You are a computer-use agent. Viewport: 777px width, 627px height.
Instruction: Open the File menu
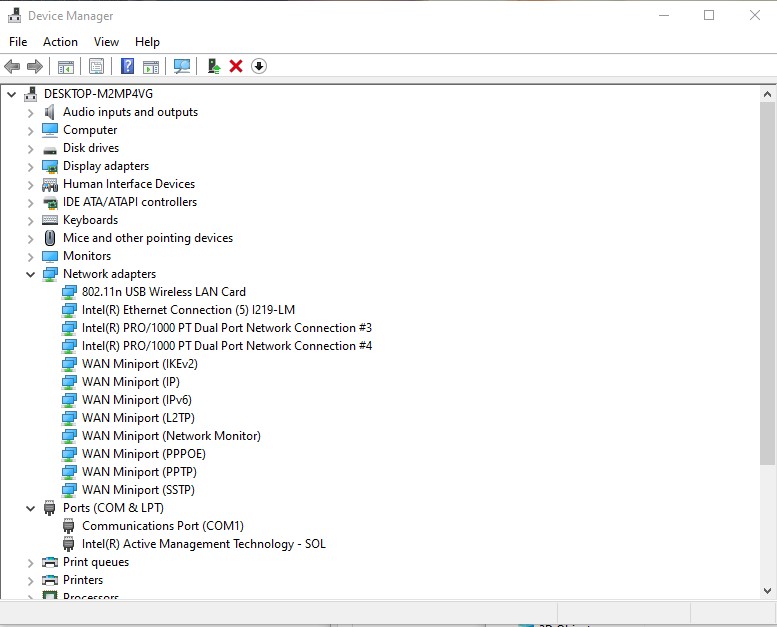18,42
